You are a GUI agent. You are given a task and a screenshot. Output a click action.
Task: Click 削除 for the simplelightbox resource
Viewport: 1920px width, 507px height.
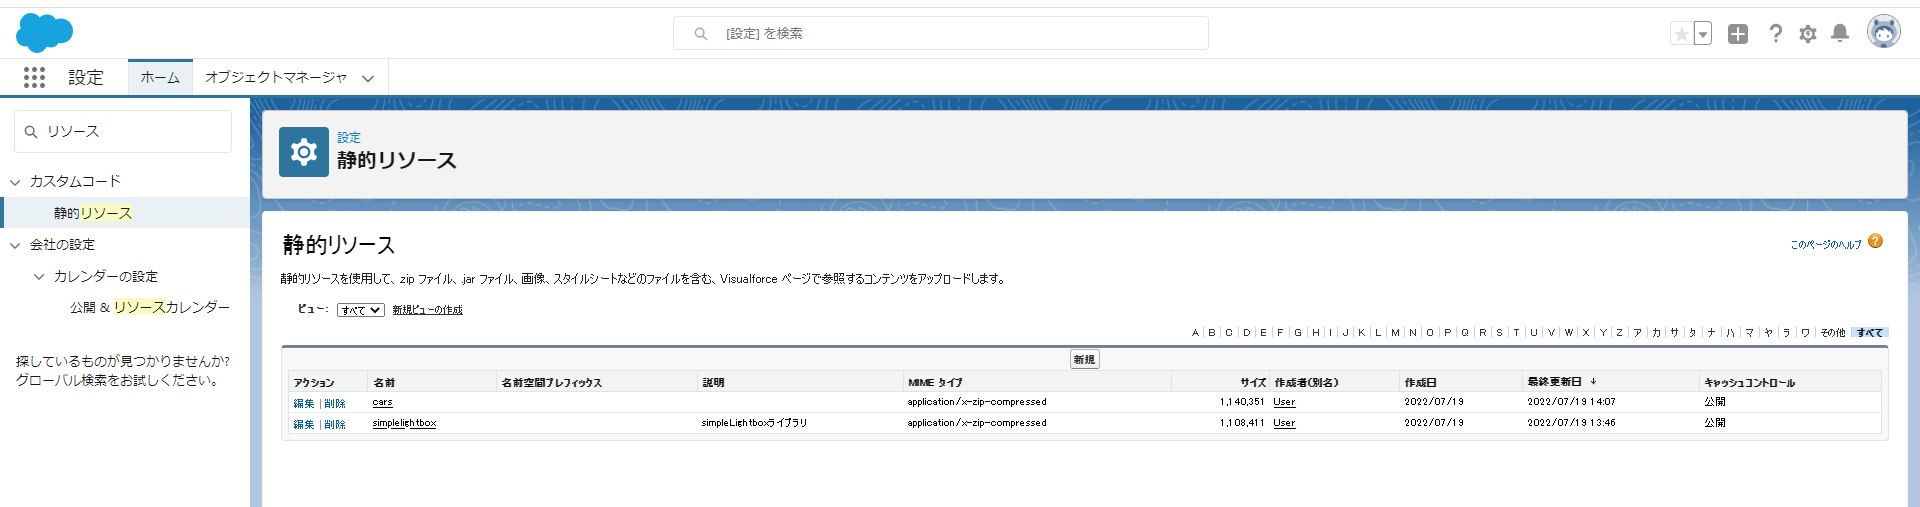click(335, 424)
